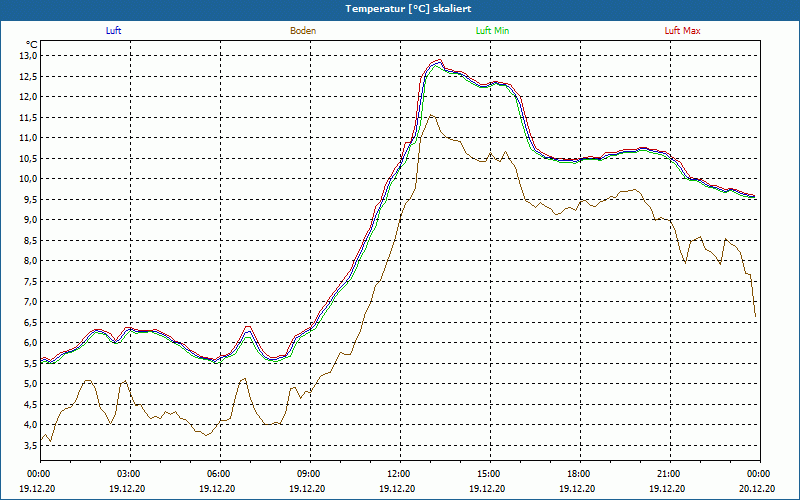Click the air temperature peak near 13:00
This screenshot has height=500, width=800.
(438, 62)
